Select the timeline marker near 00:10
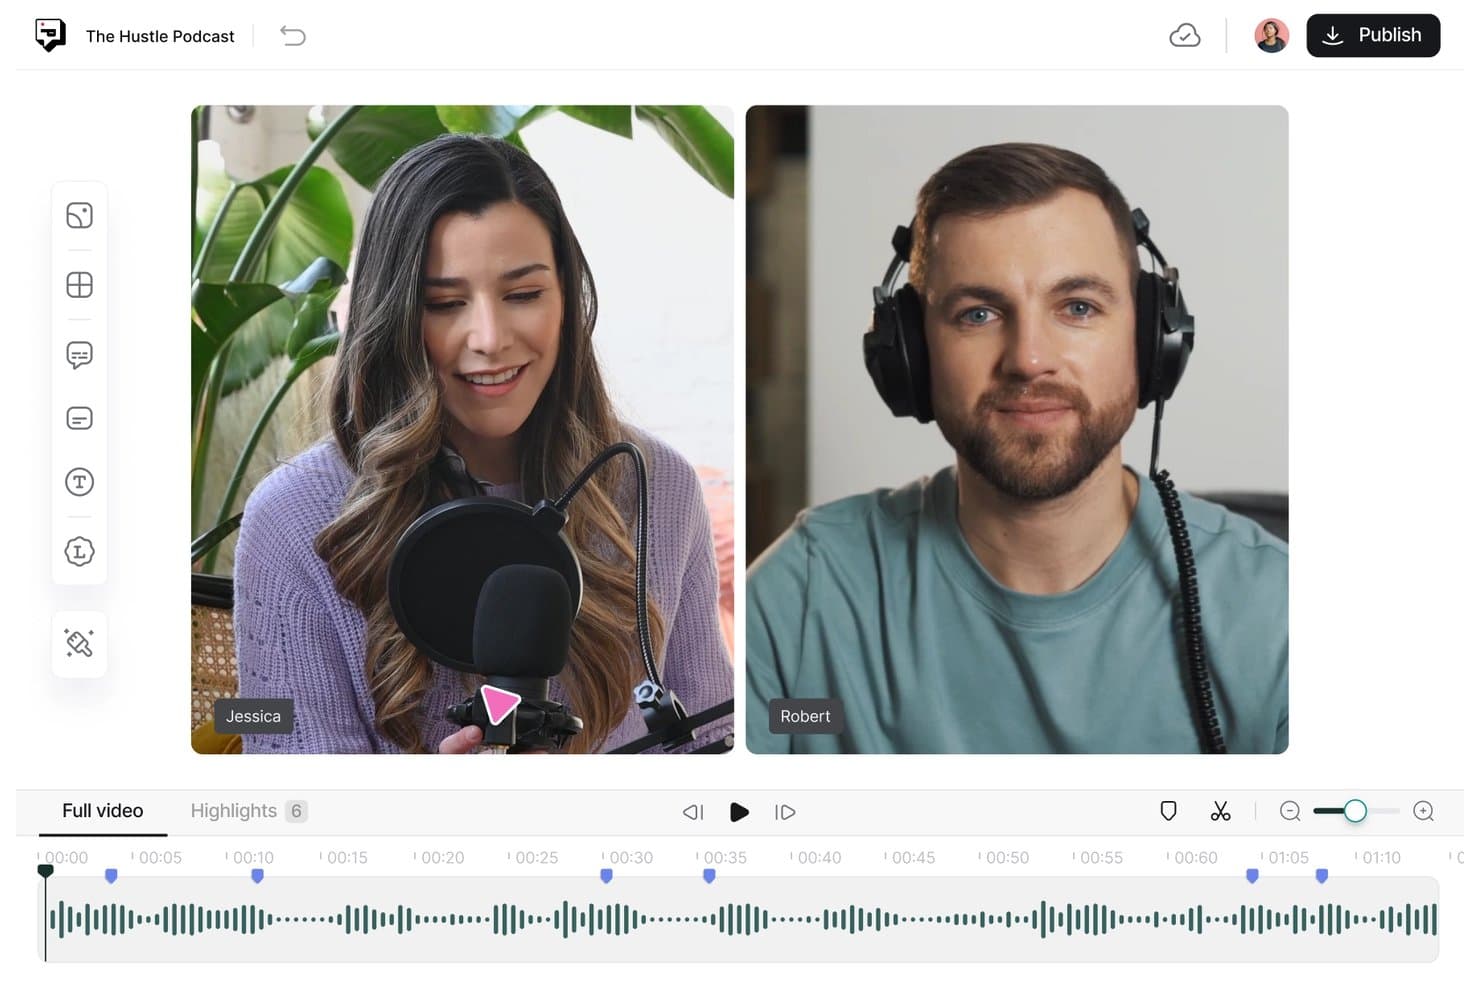The image size is (1480, 987). coord(257,876)
